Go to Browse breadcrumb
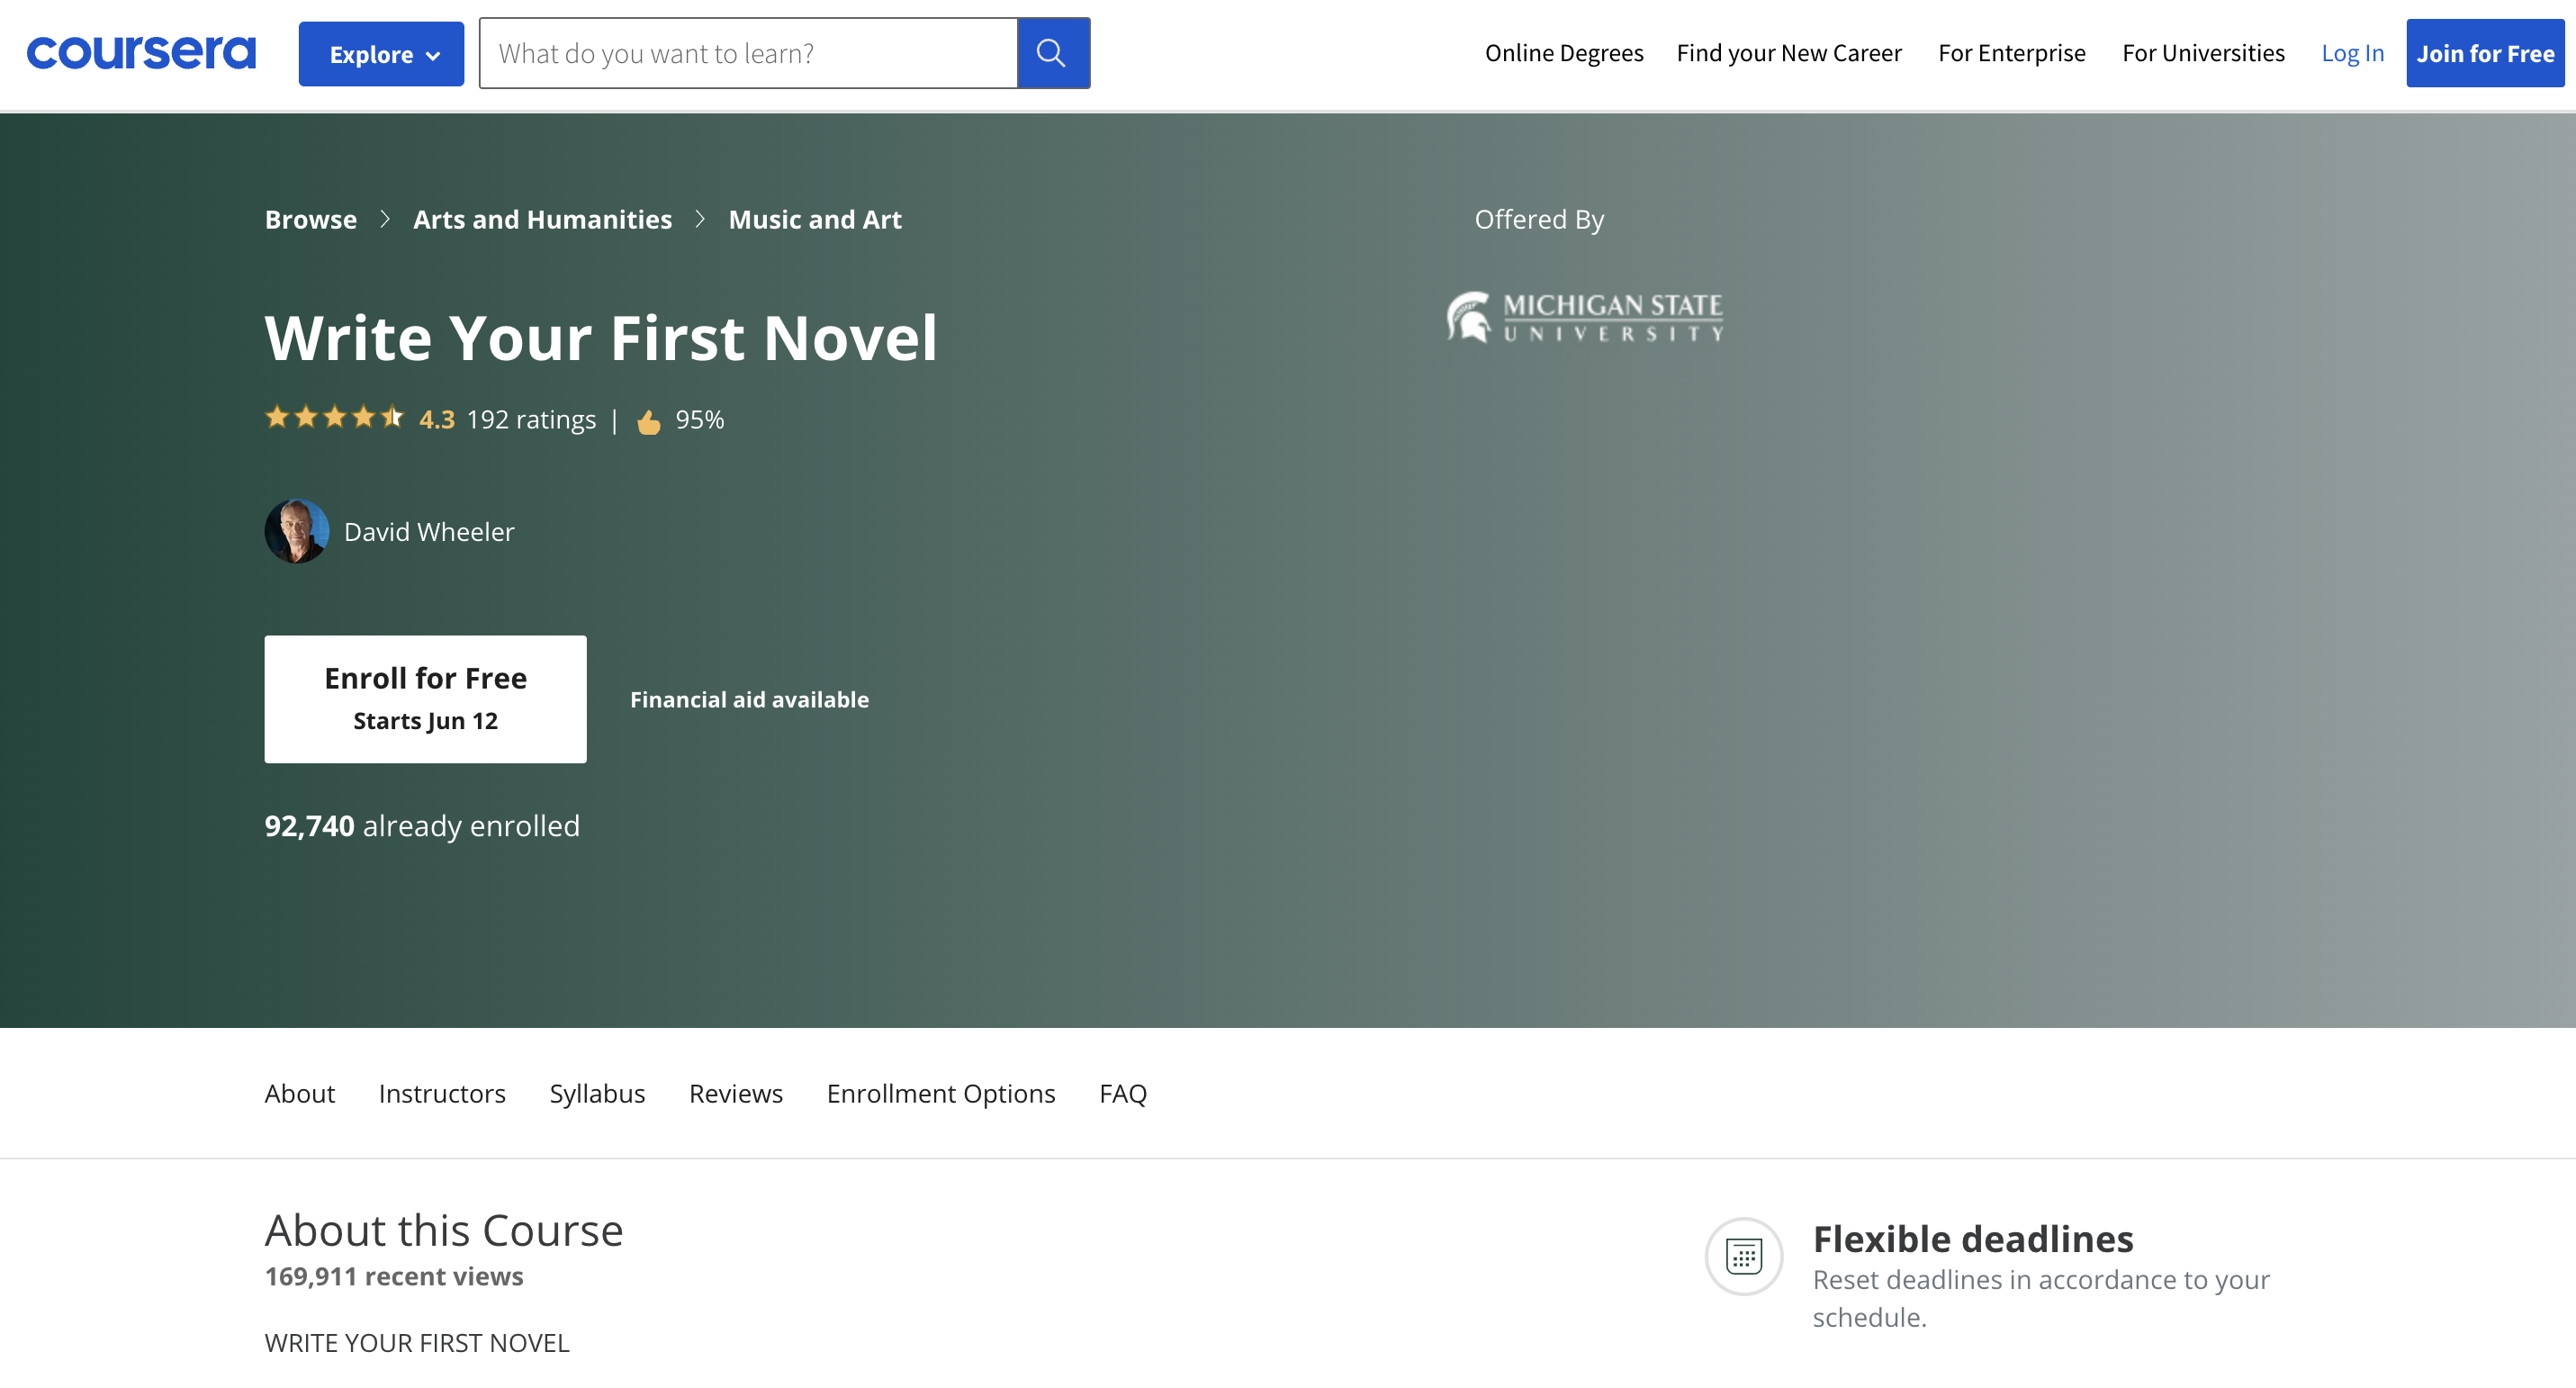Viewport: 2576px width, 1388px height. (x=311, y=219)
